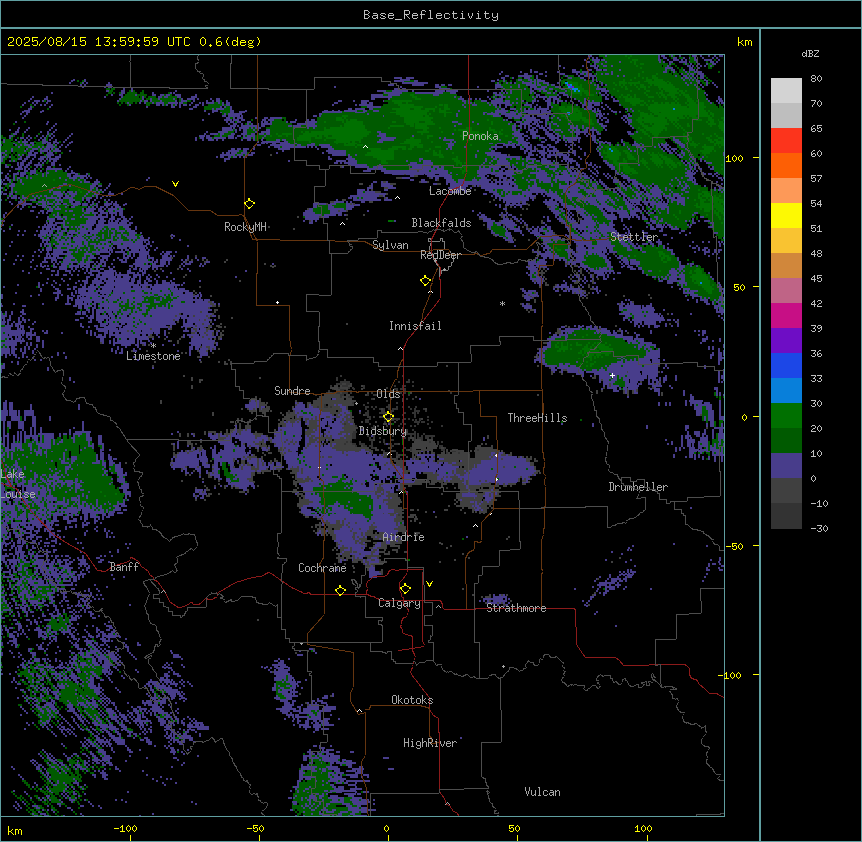Select the Lacombe city label
This screenshot has width=862, height=842.
click(450, 191)
